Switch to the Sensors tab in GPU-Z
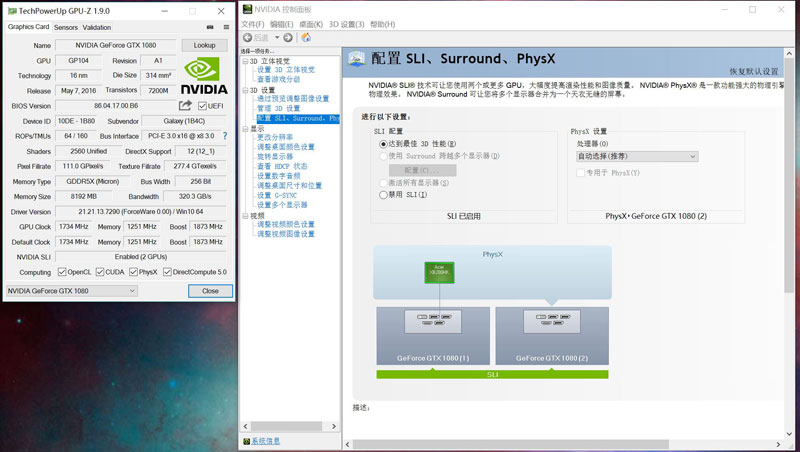 (x=66, y=28)
